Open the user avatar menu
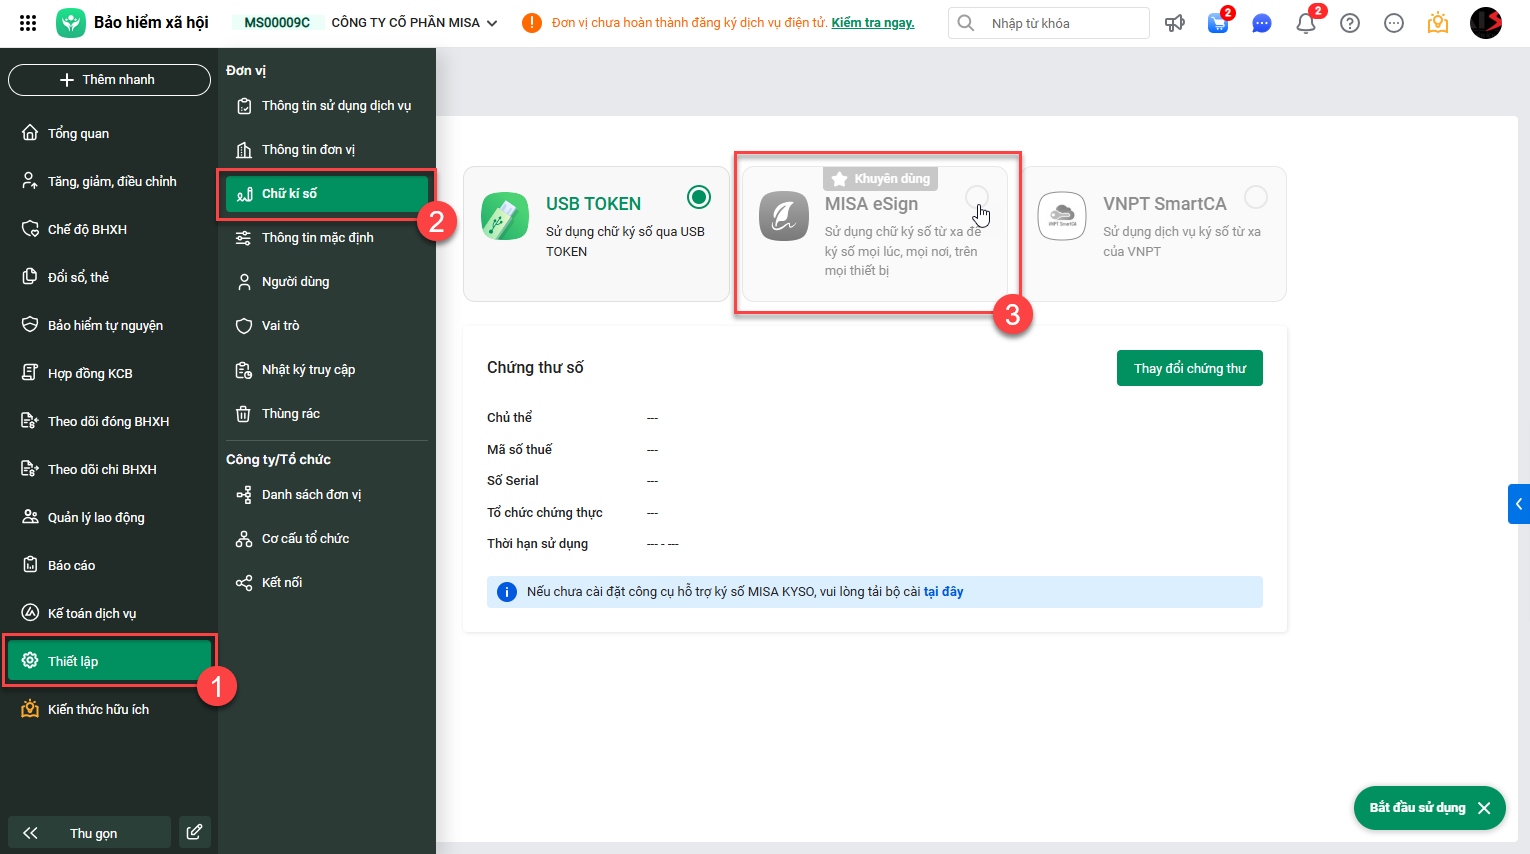 click(1486, 23)
